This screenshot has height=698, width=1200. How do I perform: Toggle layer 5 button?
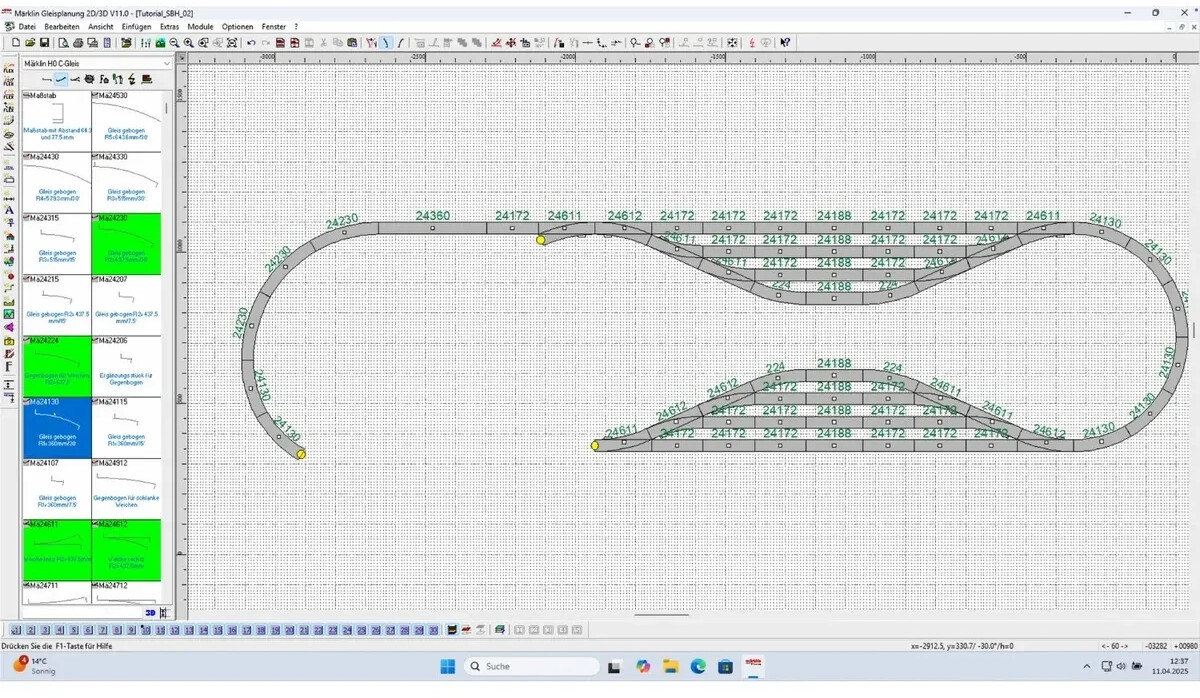[74, 630]
